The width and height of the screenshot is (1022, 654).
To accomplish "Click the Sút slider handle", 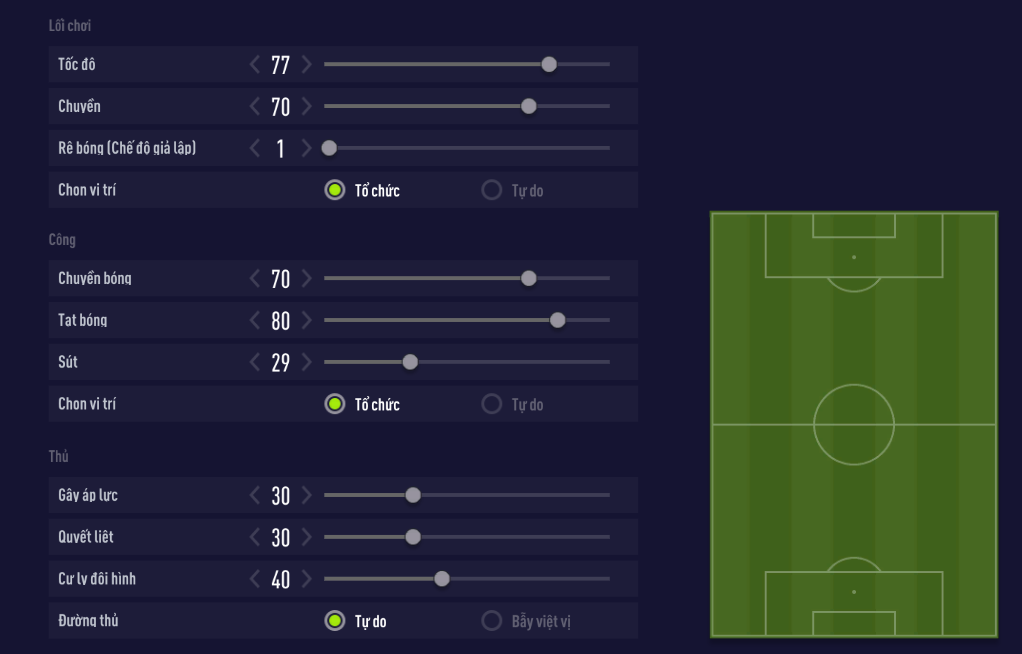I will click(x=410, y=362).
